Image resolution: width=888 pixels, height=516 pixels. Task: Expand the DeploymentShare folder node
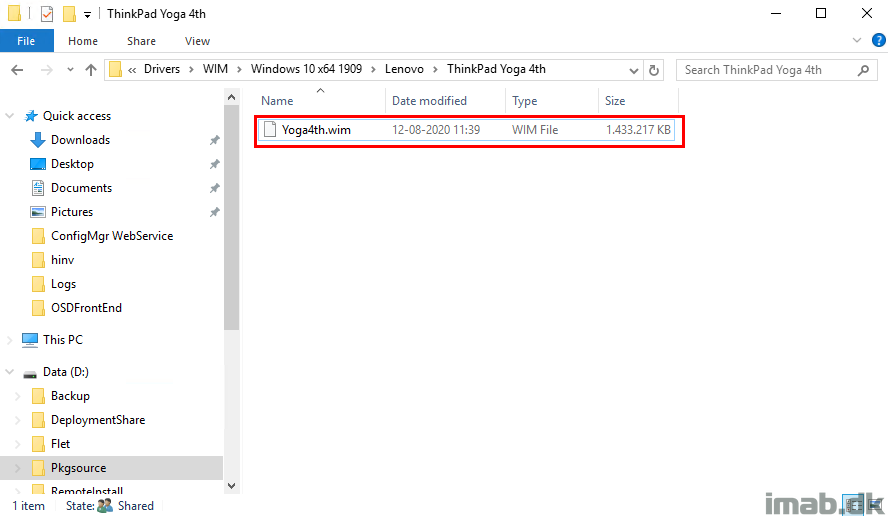click(x=18, y=420)
